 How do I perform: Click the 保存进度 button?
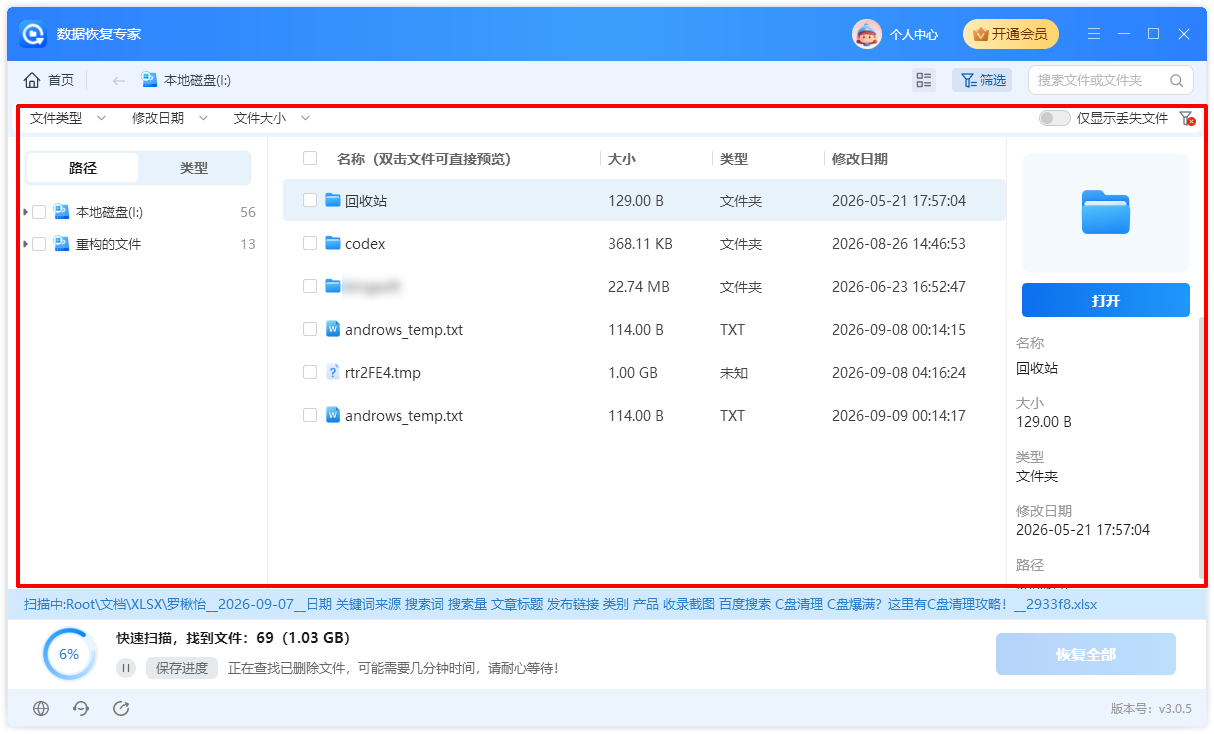[182, 668]
